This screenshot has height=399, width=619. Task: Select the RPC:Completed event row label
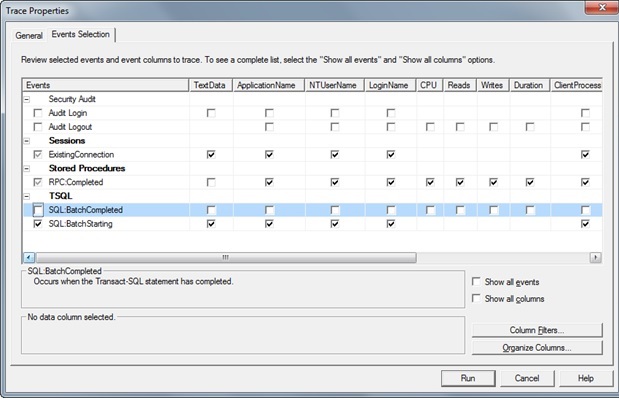pos(76,182)
